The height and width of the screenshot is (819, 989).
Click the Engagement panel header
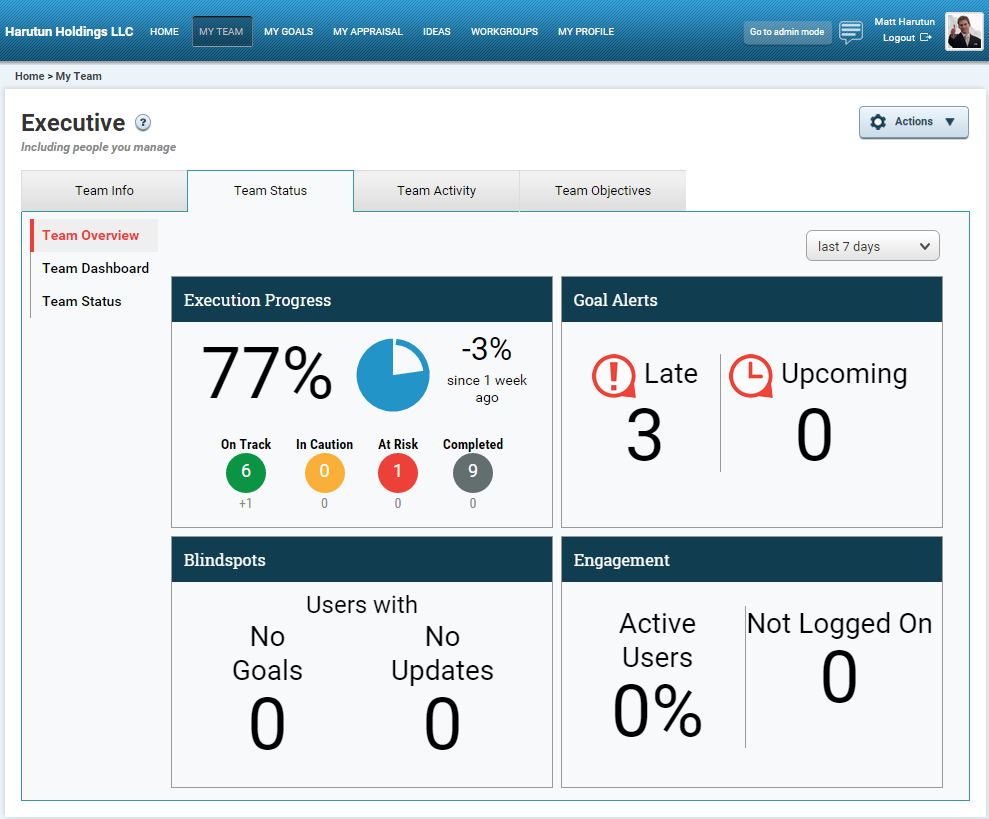(x=752, y=560)
